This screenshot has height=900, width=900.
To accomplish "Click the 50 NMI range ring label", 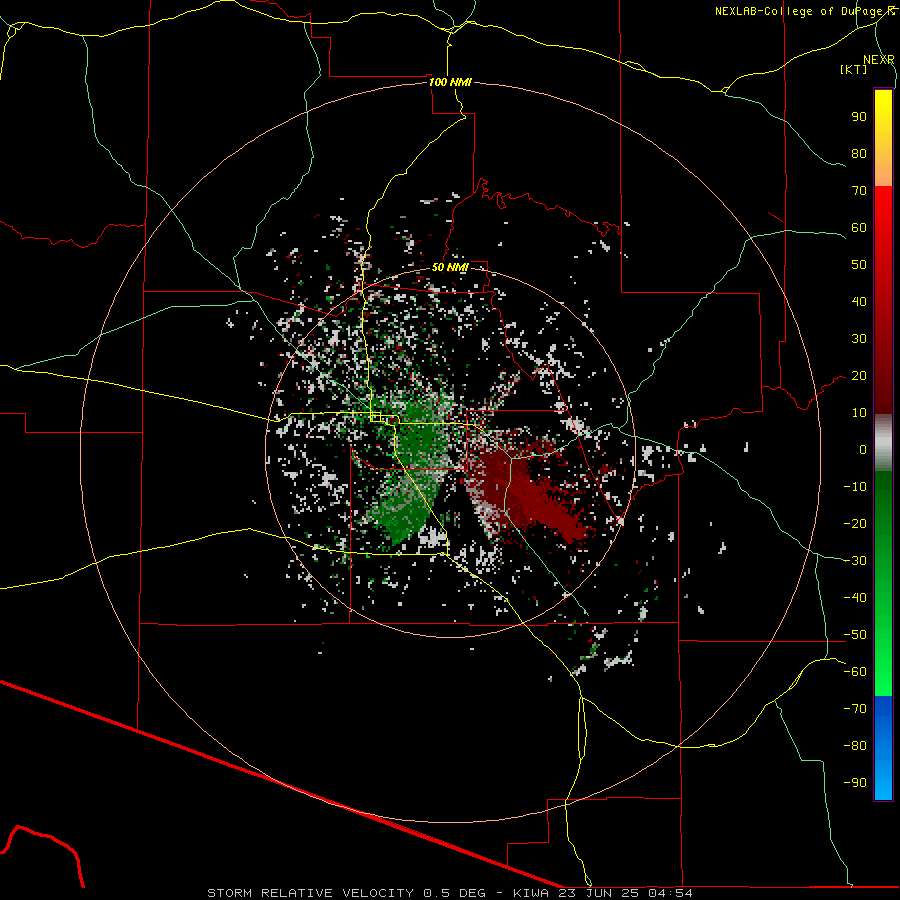I will (x=450, y=267).
